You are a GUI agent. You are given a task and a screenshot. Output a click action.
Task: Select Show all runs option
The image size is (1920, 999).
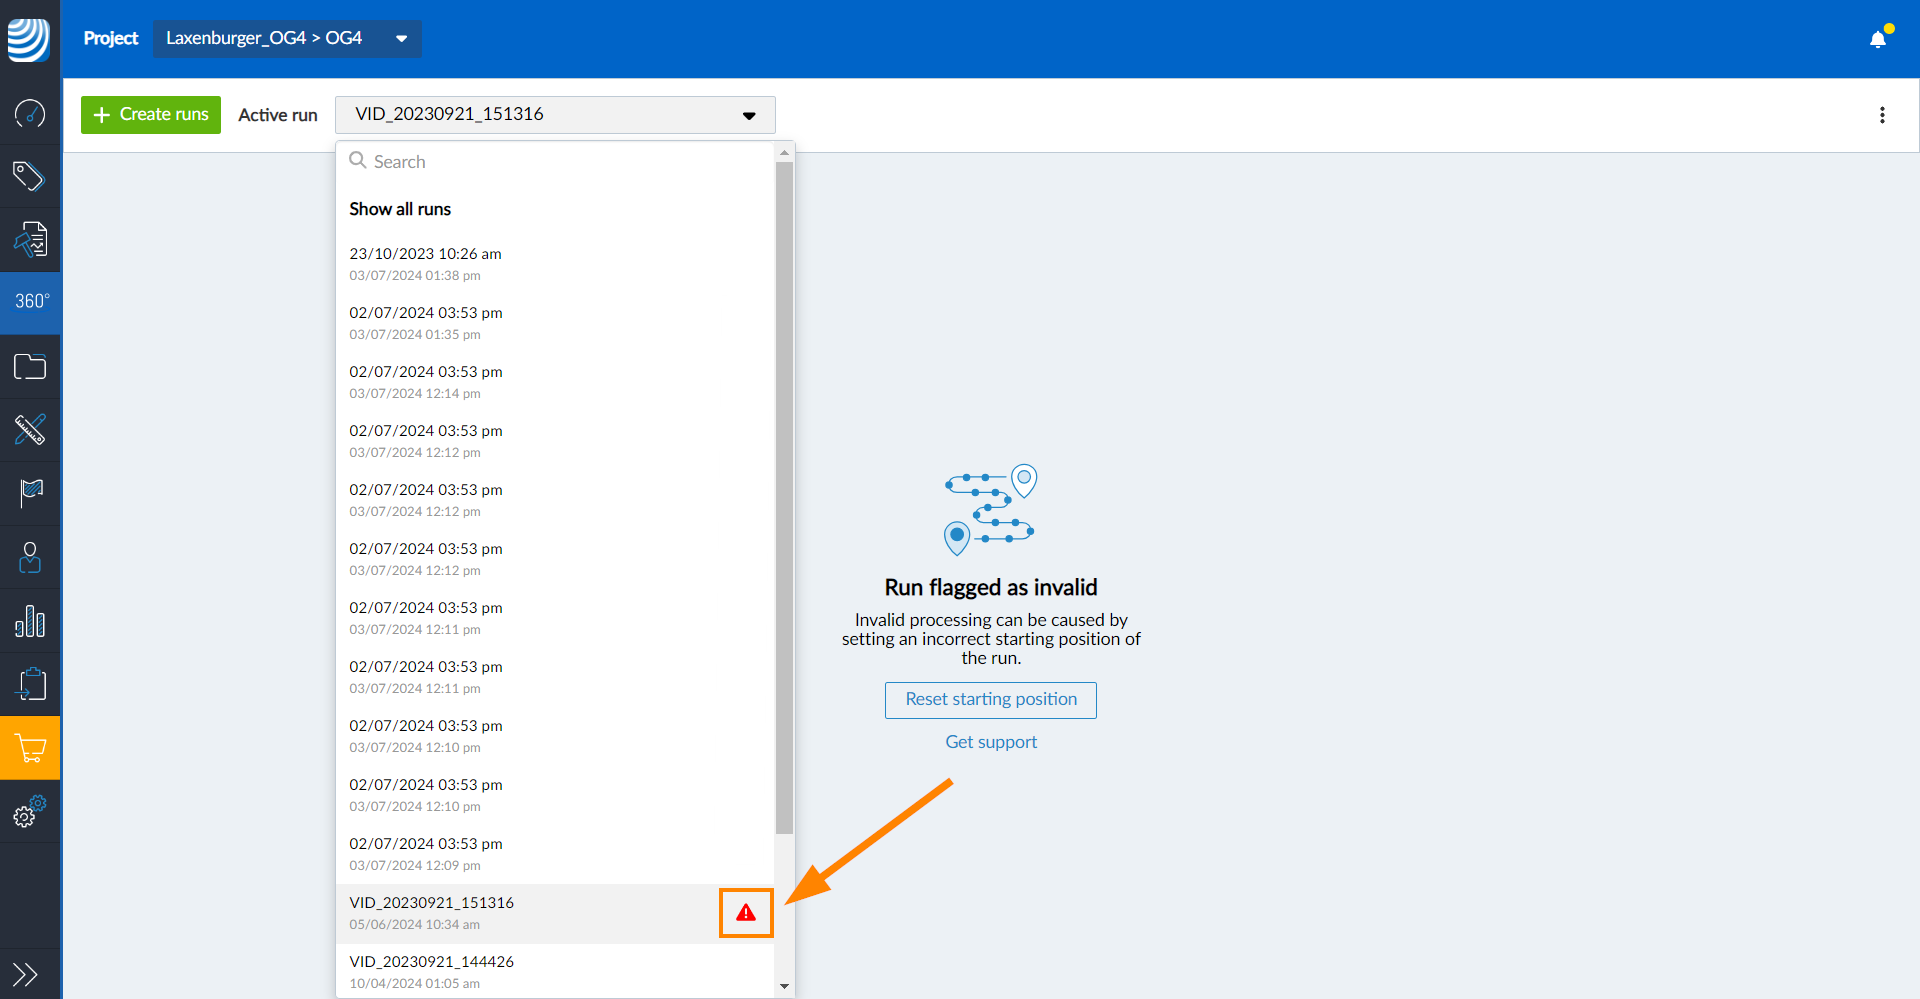[400, 209]
